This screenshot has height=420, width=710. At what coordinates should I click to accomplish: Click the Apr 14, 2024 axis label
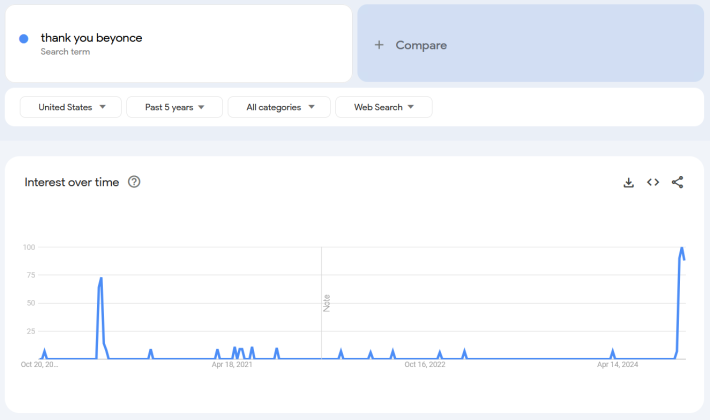617,364
